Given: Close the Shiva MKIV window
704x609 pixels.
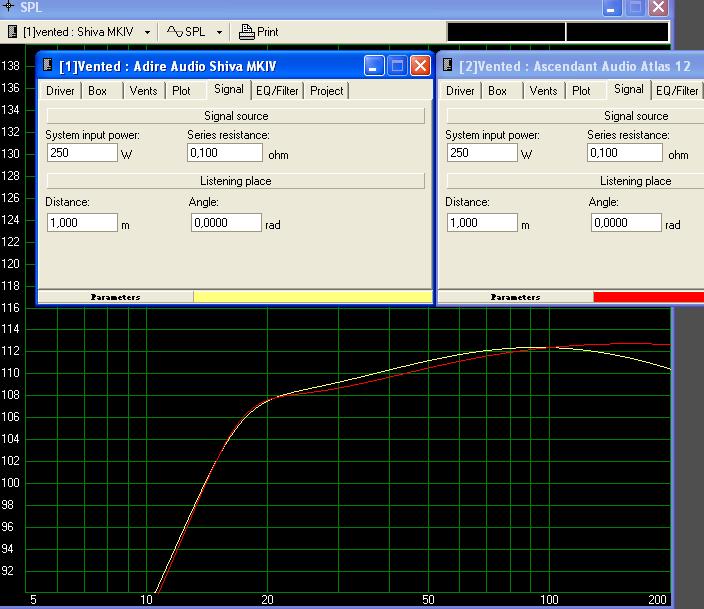Looking at the screenshot, I should pyautogui.click(x=421, y=66).
